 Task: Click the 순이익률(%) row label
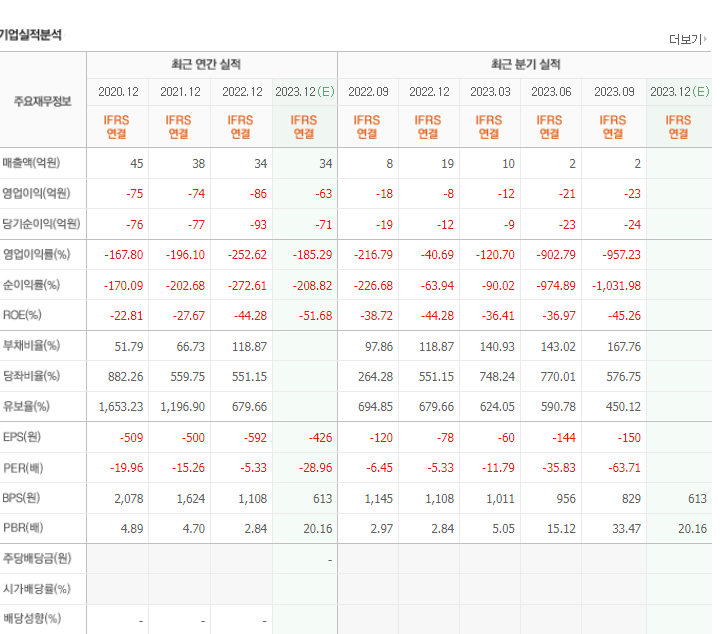coord(31,285)
